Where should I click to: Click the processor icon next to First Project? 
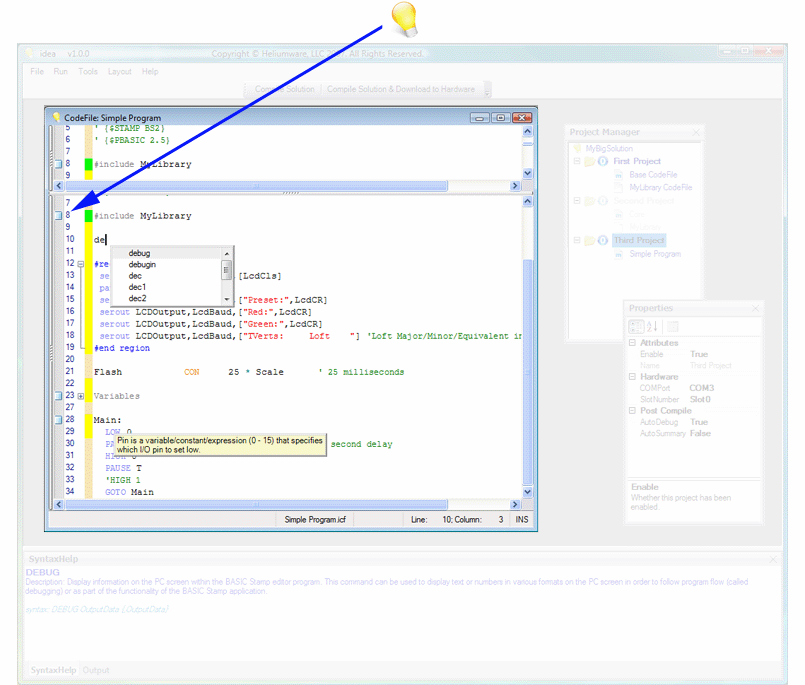coord(603,161)
